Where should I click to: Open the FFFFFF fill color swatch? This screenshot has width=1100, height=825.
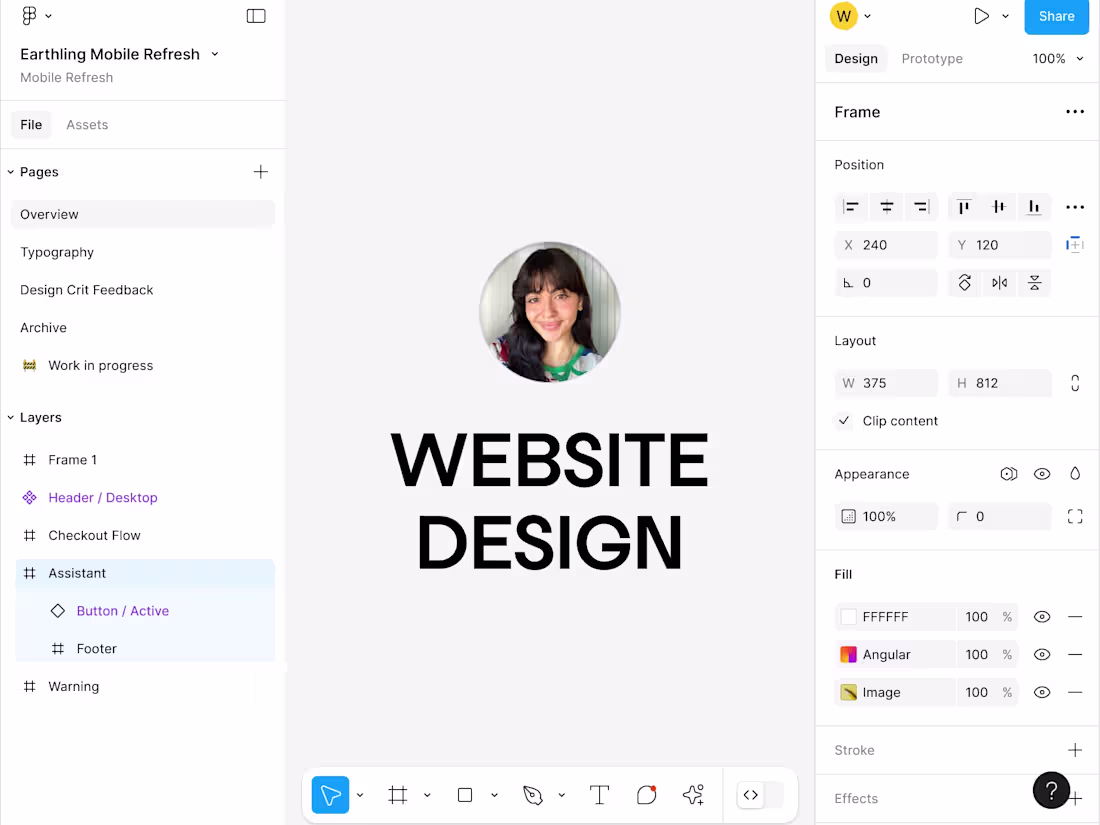[x=848, y=617]
